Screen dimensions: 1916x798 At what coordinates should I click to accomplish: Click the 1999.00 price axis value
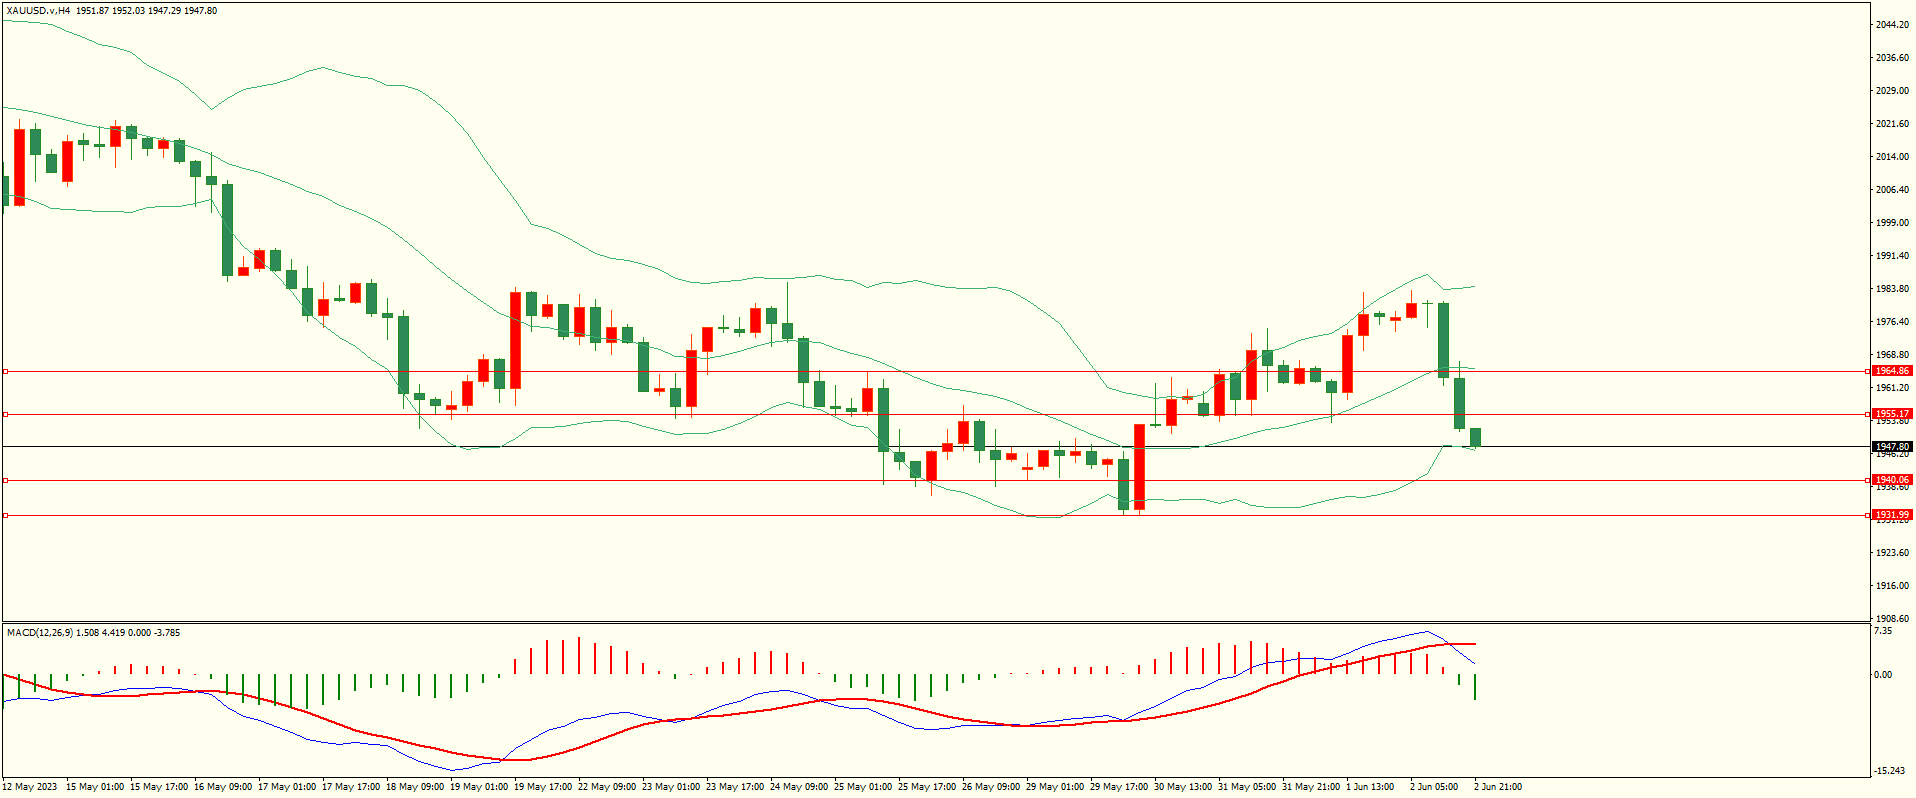[1892, 223]
